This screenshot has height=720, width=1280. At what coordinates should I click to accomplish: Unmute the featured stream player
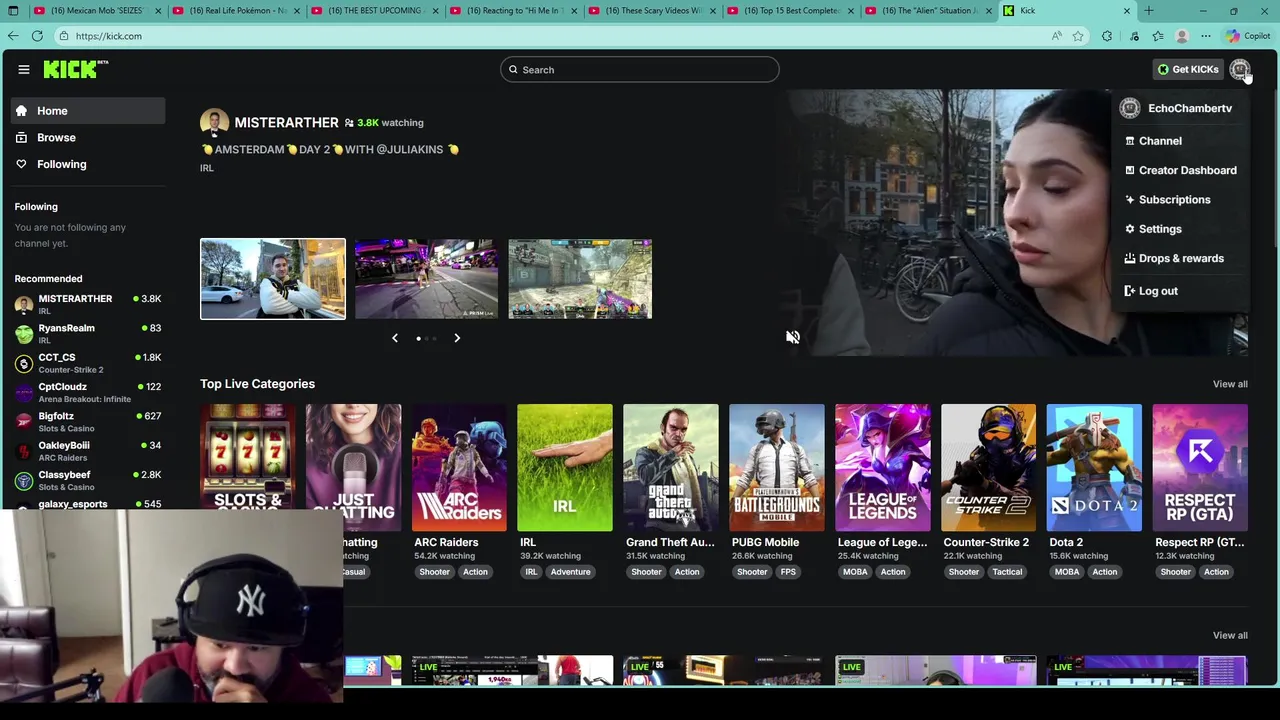(793, 338)
